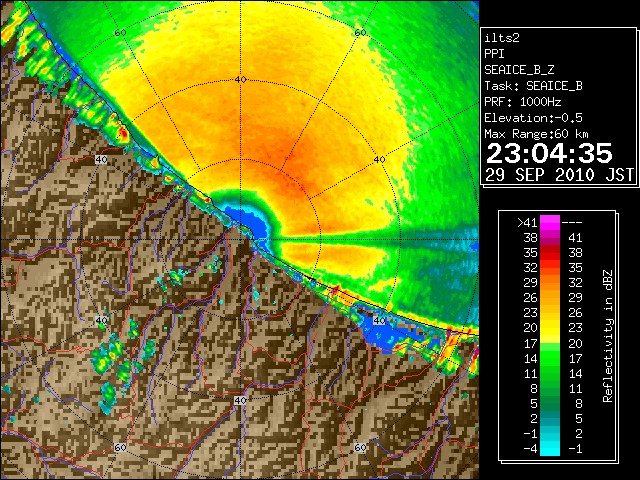Click the southwest "40" label near green echoes
This screenshot has height=480, width=640.
pos(101,320)
